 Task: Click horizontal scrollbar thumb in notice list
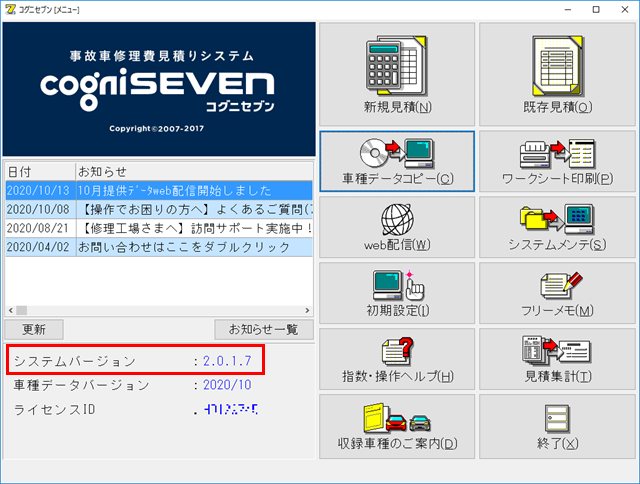[22, 311]
